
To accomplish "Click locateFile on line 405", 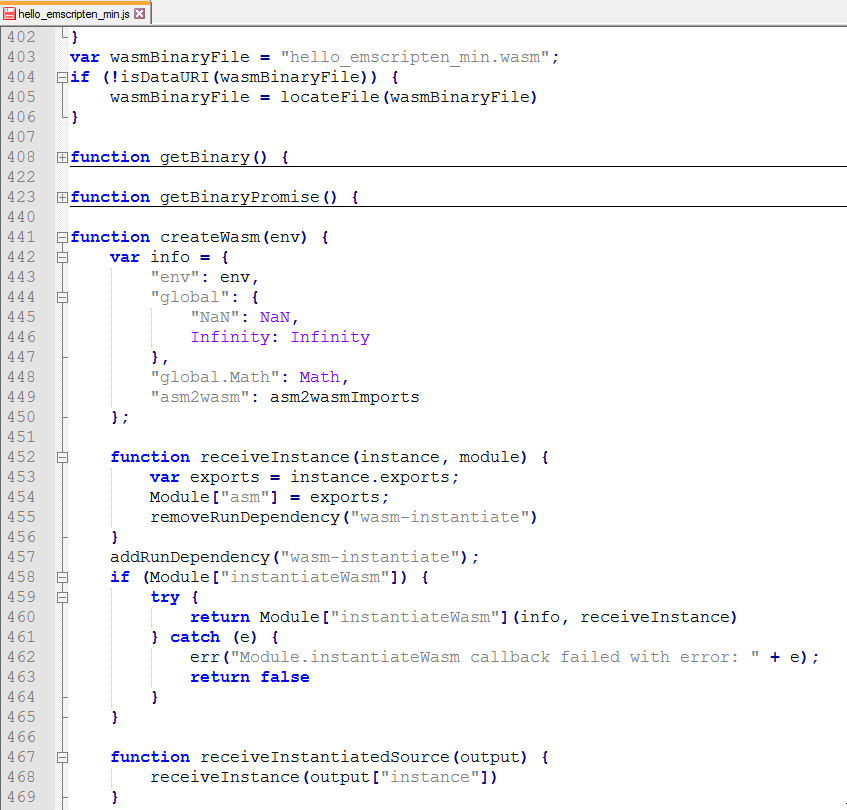I will click(330, 97).
